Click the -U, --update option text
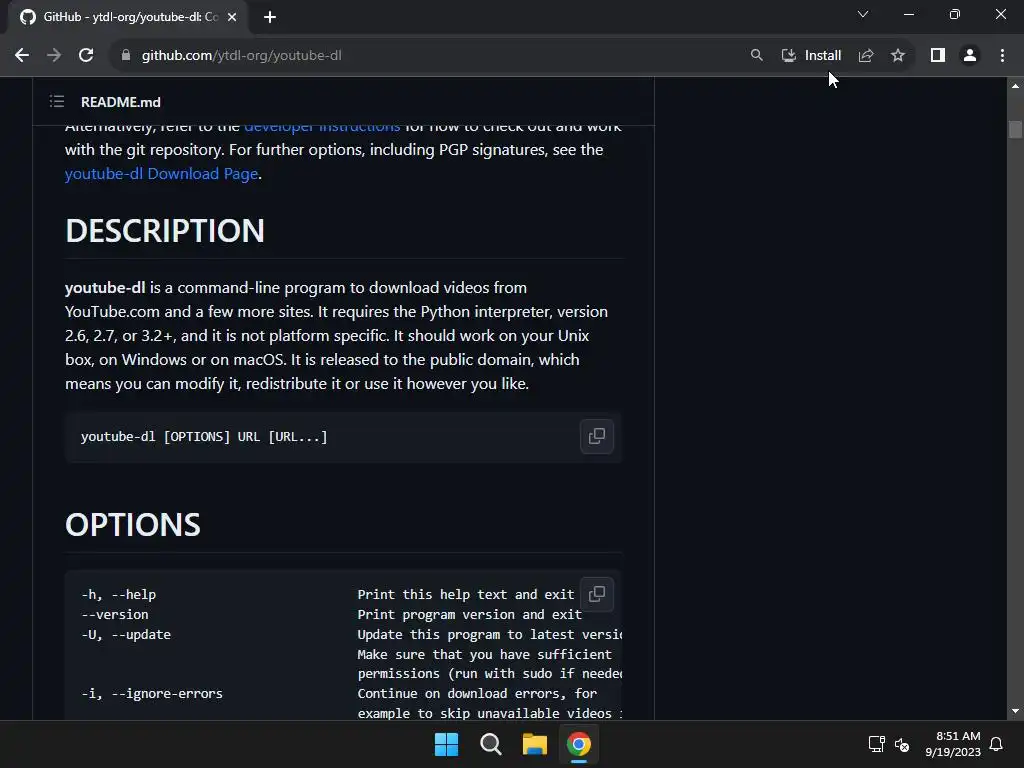Screen dimensions: 1024x768 point(126,635)
